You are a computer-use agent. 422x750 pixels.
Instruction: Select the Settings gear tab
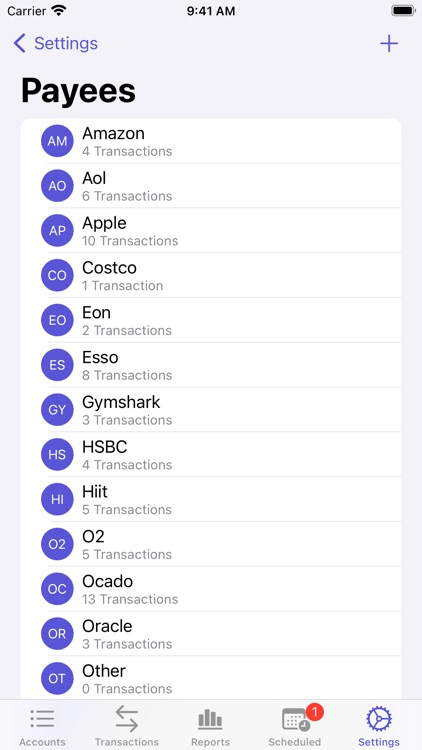pos(379,726)
